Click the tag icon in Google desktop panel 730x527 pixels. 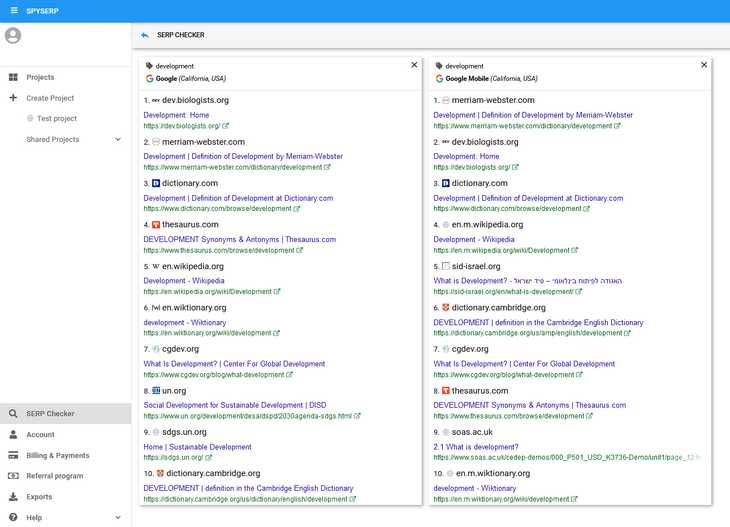point(149,66)
